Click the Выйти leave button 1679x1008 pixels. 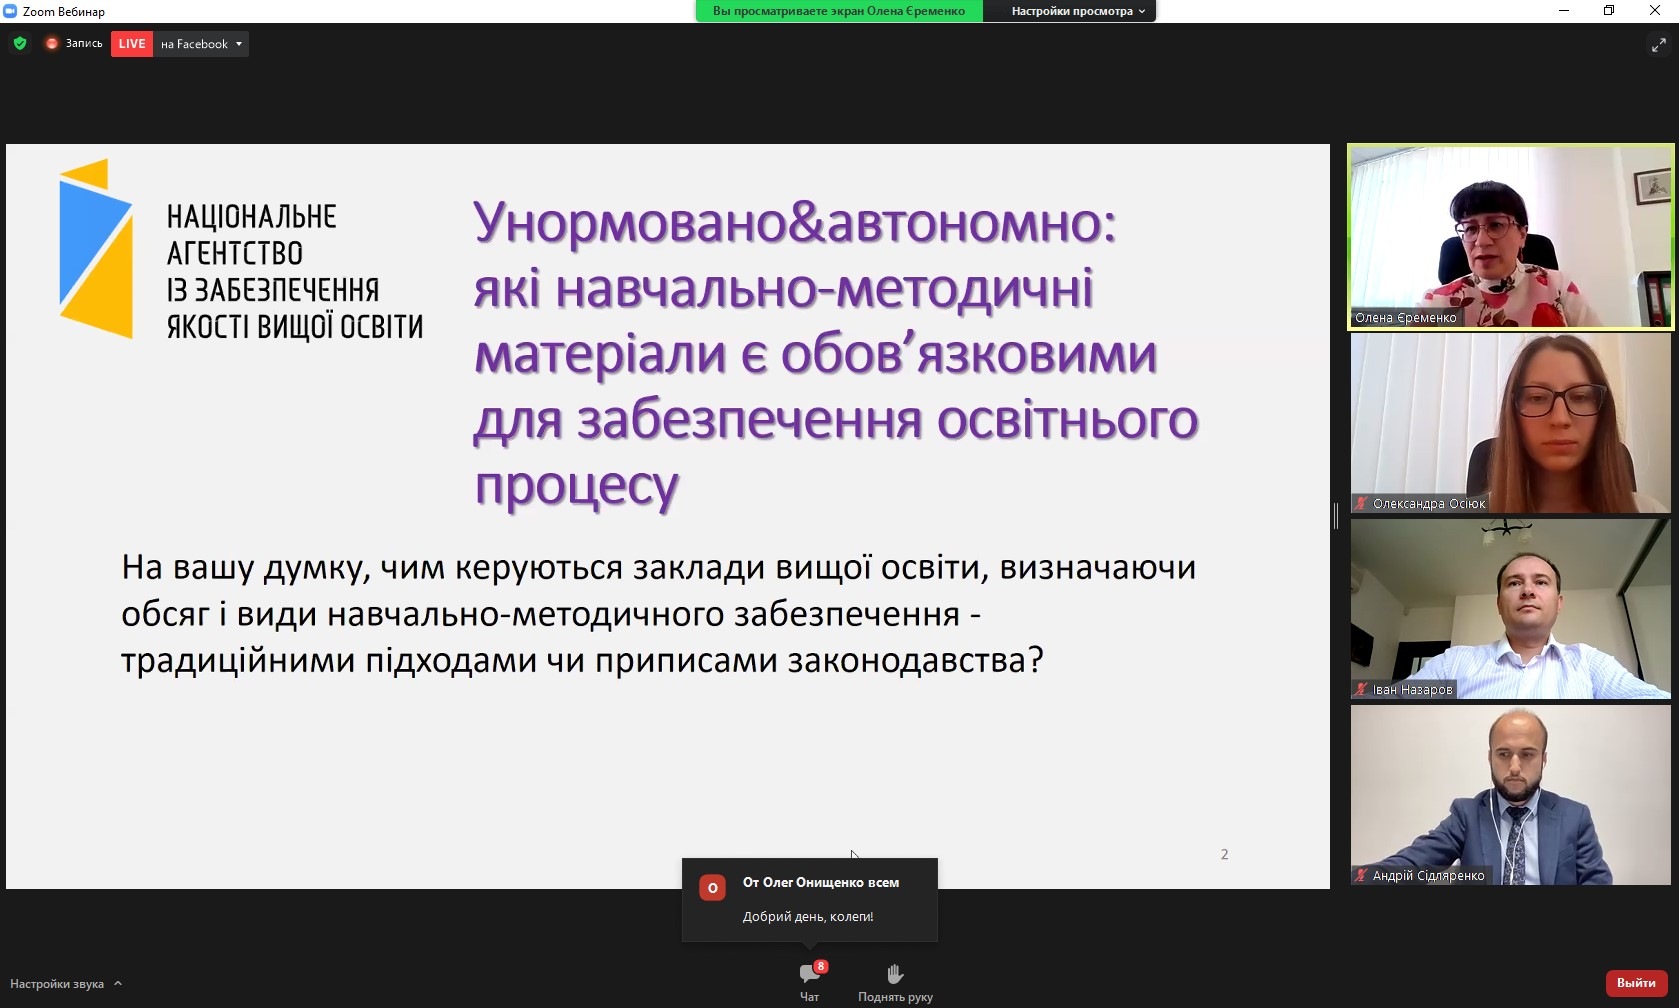1636,983
